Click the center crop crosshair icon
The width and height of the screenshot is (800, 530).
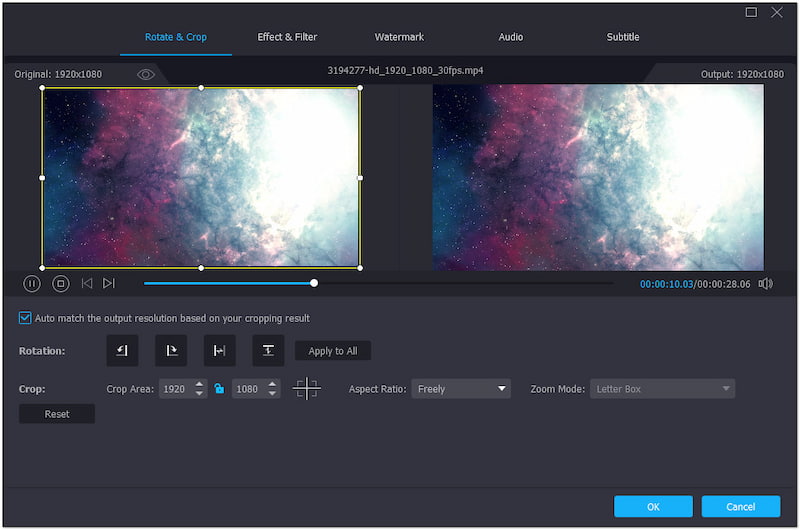306,389
